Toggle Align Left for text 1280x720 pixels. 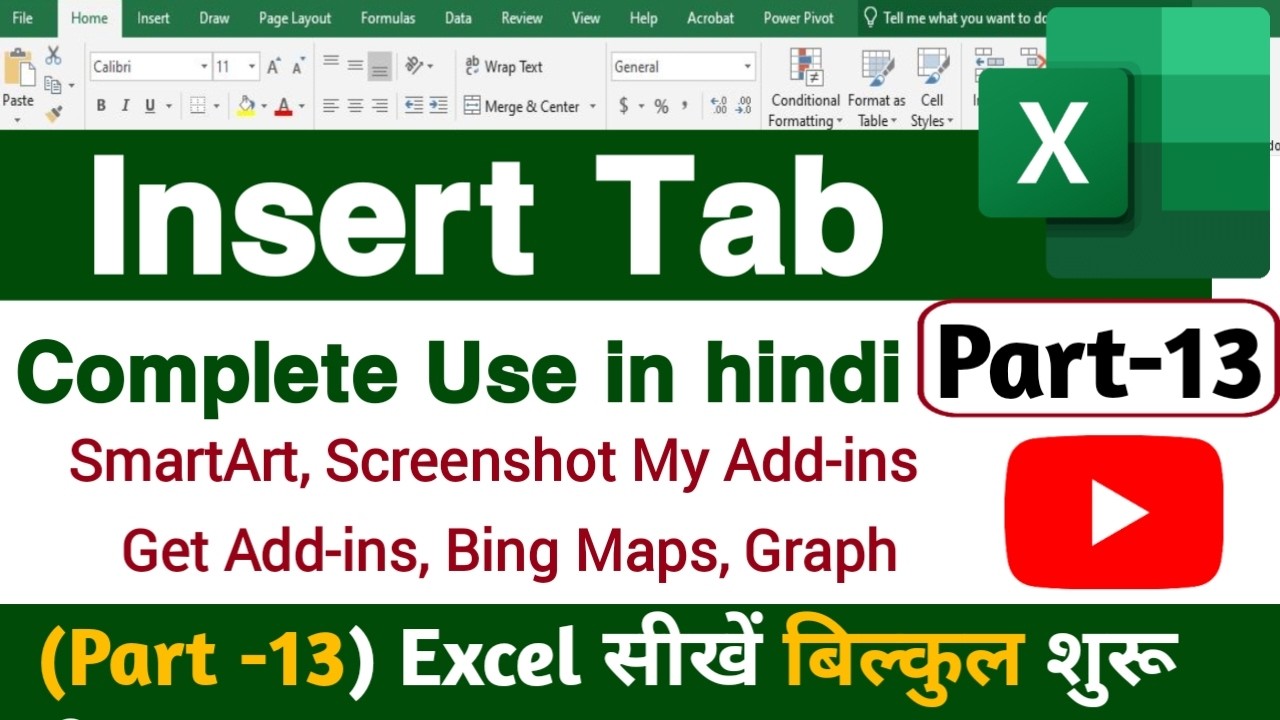[331, 105]
